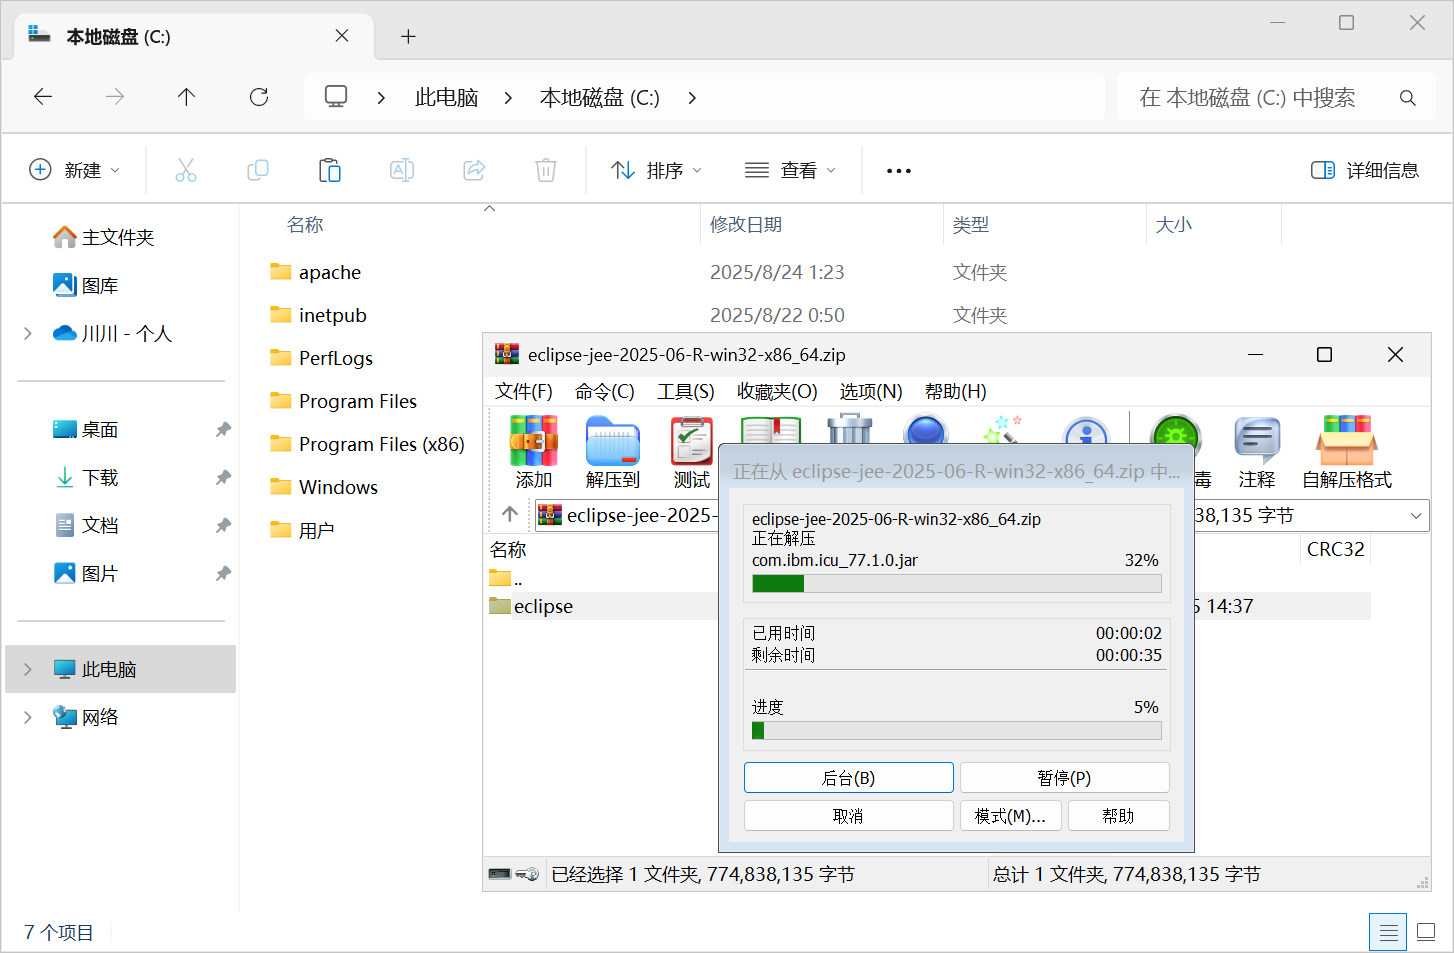The height and width of the screenshot is (953, 1454).
Task: Click the Test (测试) toolbar icon
Action: click(x=692, y=441)
